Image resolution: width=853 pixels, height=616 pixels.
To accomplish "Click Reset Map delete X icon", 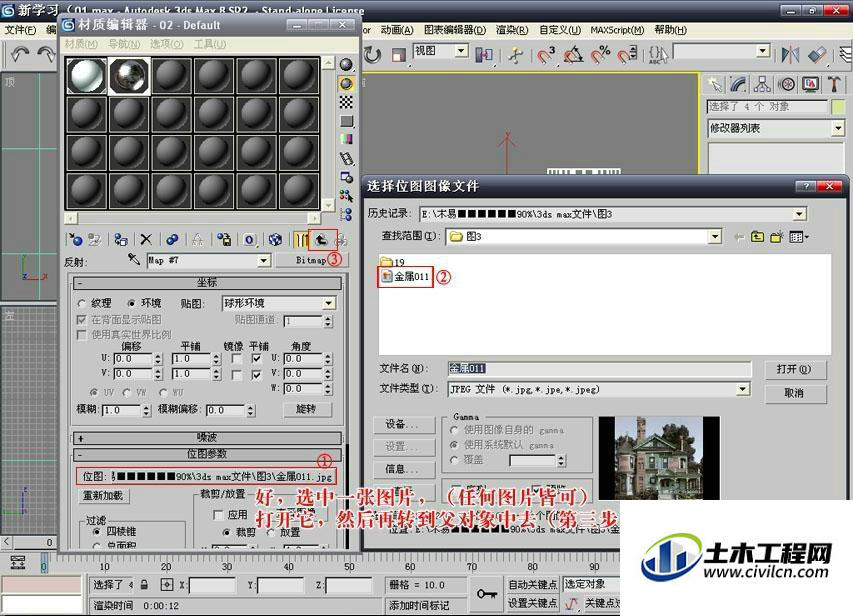I will 146,239.
